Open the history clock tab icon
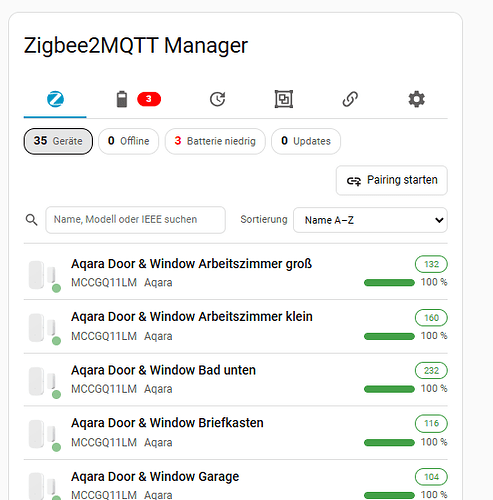Image resolution: width=493 pixels, height=500 pixels. 217,99
